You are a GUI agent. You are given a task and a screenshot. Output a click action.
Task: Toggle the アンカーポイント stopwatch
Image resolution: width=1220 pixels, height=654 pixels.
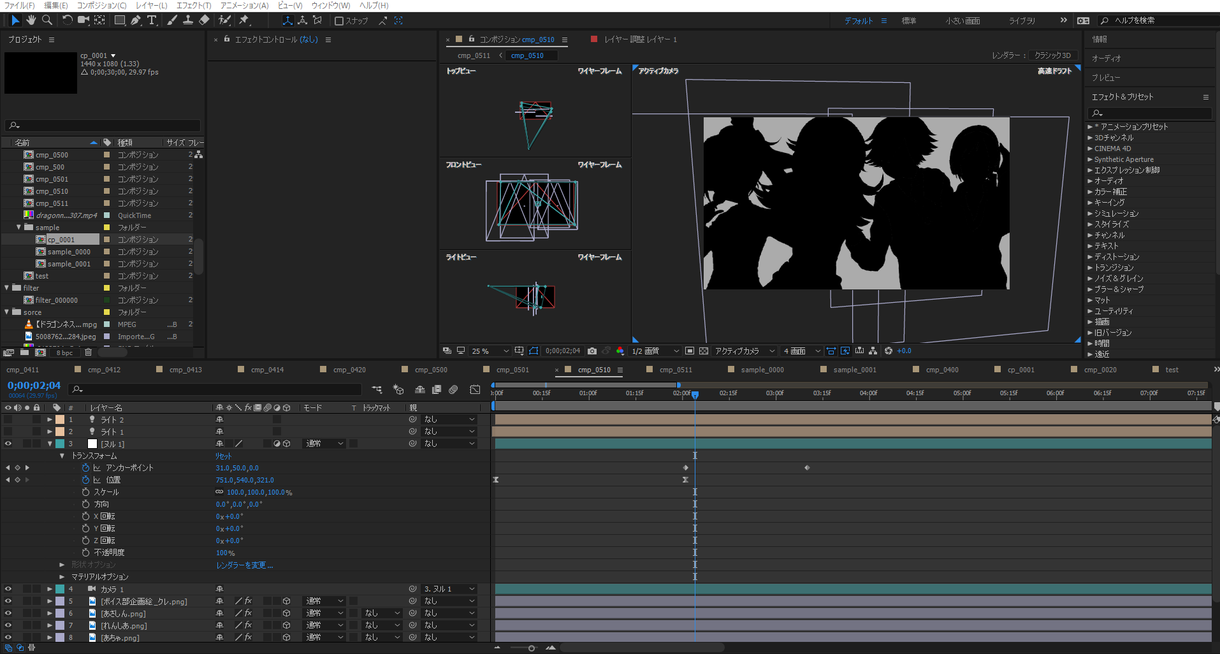(x=85, y=468)
